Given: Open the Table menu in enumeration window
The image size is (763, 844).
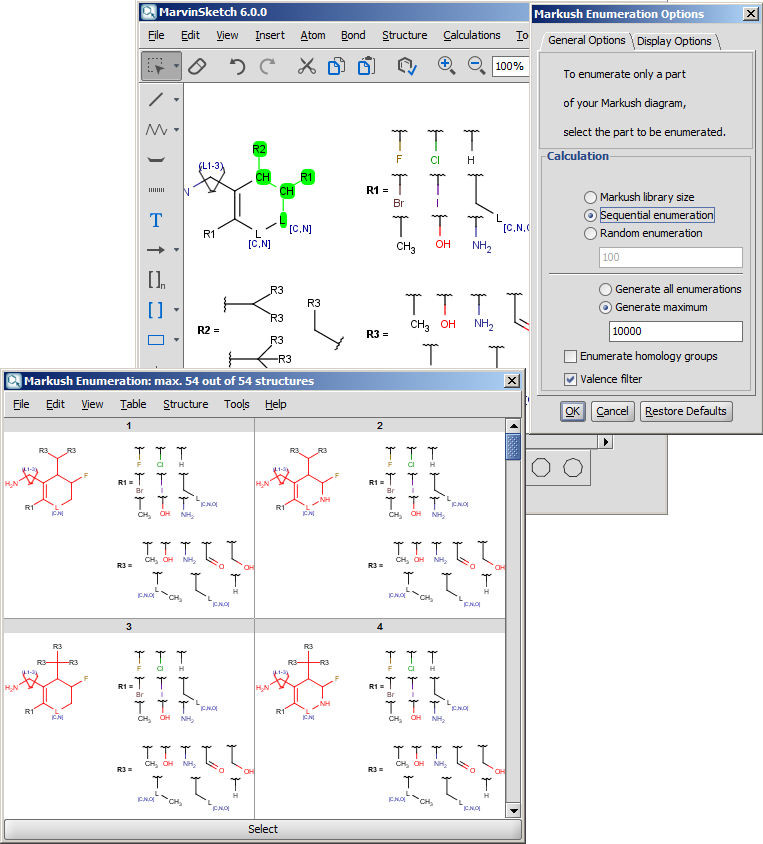Looking at the screenshot, I should (x=133, y=404).
